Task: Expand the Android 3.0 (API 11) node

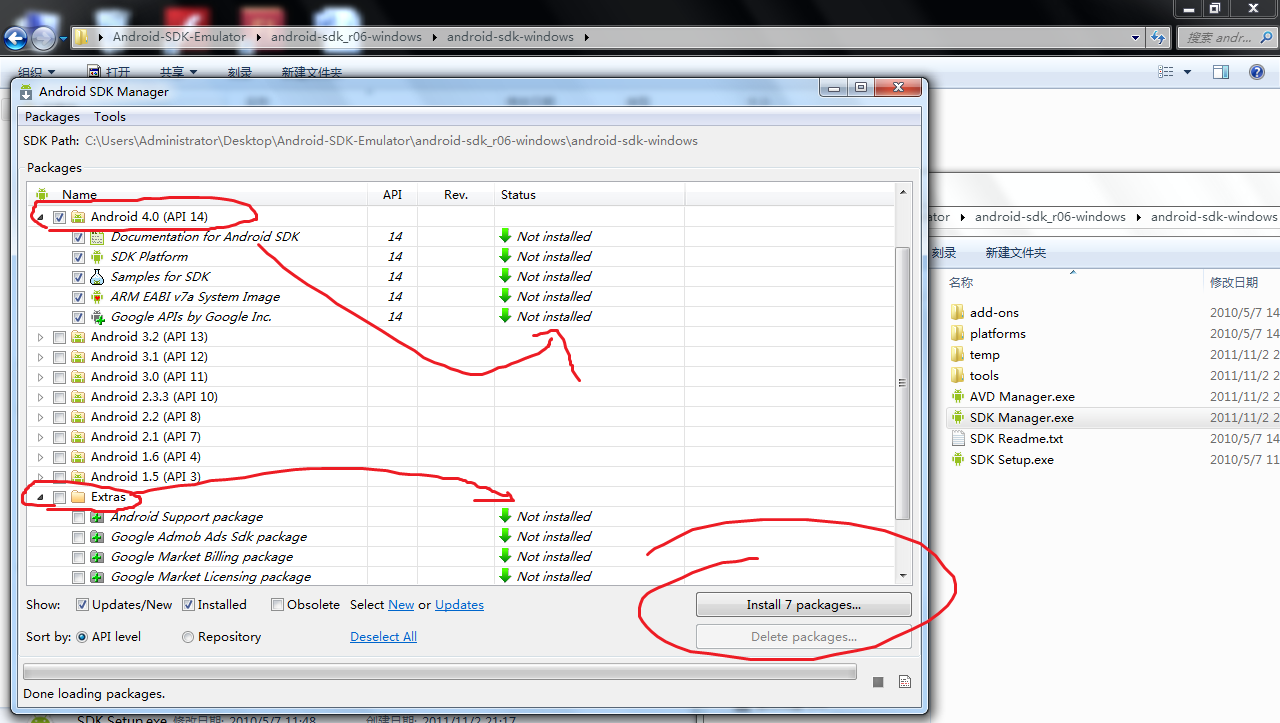Action: [40, 377]
